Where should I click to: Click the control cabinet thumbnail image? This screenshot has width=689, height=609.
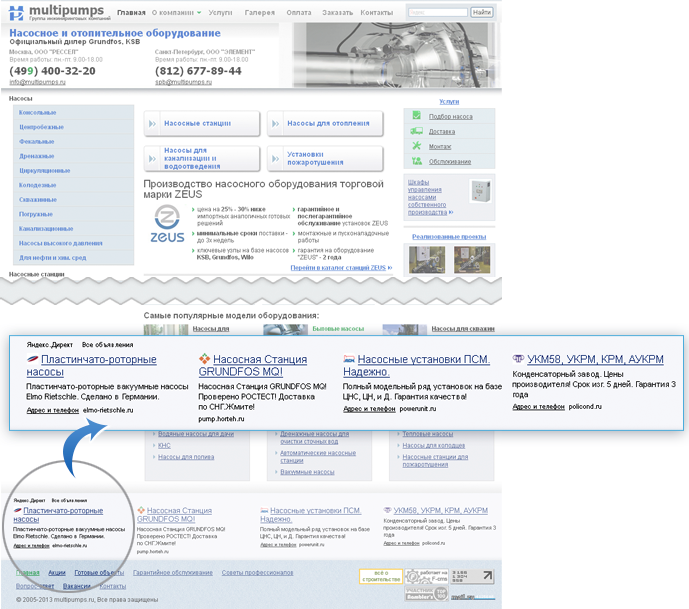480,191
